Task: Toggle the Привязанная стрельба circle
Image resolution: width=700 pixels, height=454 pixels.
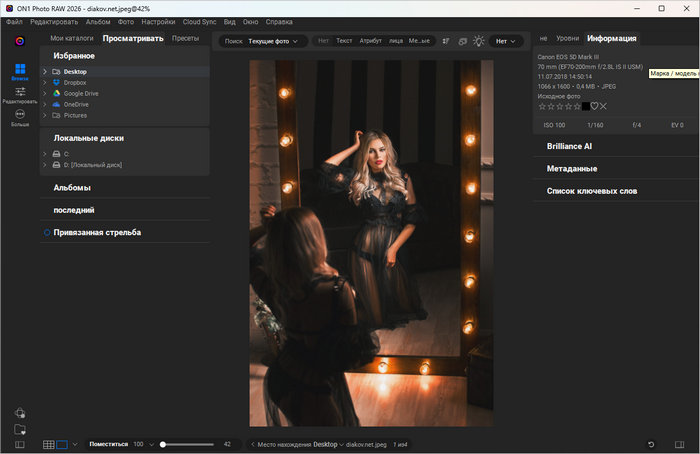Action: 46,232
